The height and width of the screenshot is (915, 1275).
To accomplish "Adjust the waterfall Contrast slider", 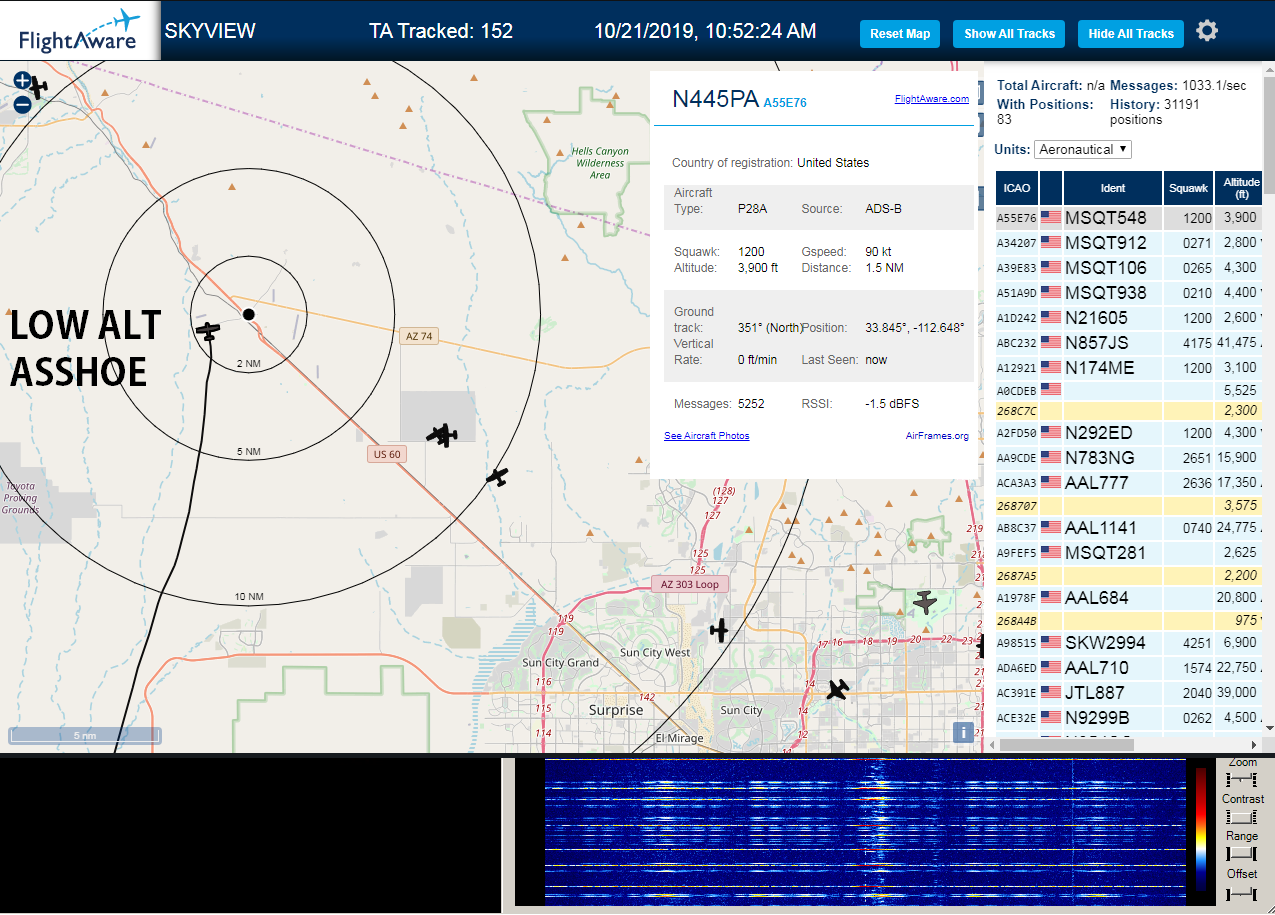I will pyautogui.click(x=1241, y=816).
